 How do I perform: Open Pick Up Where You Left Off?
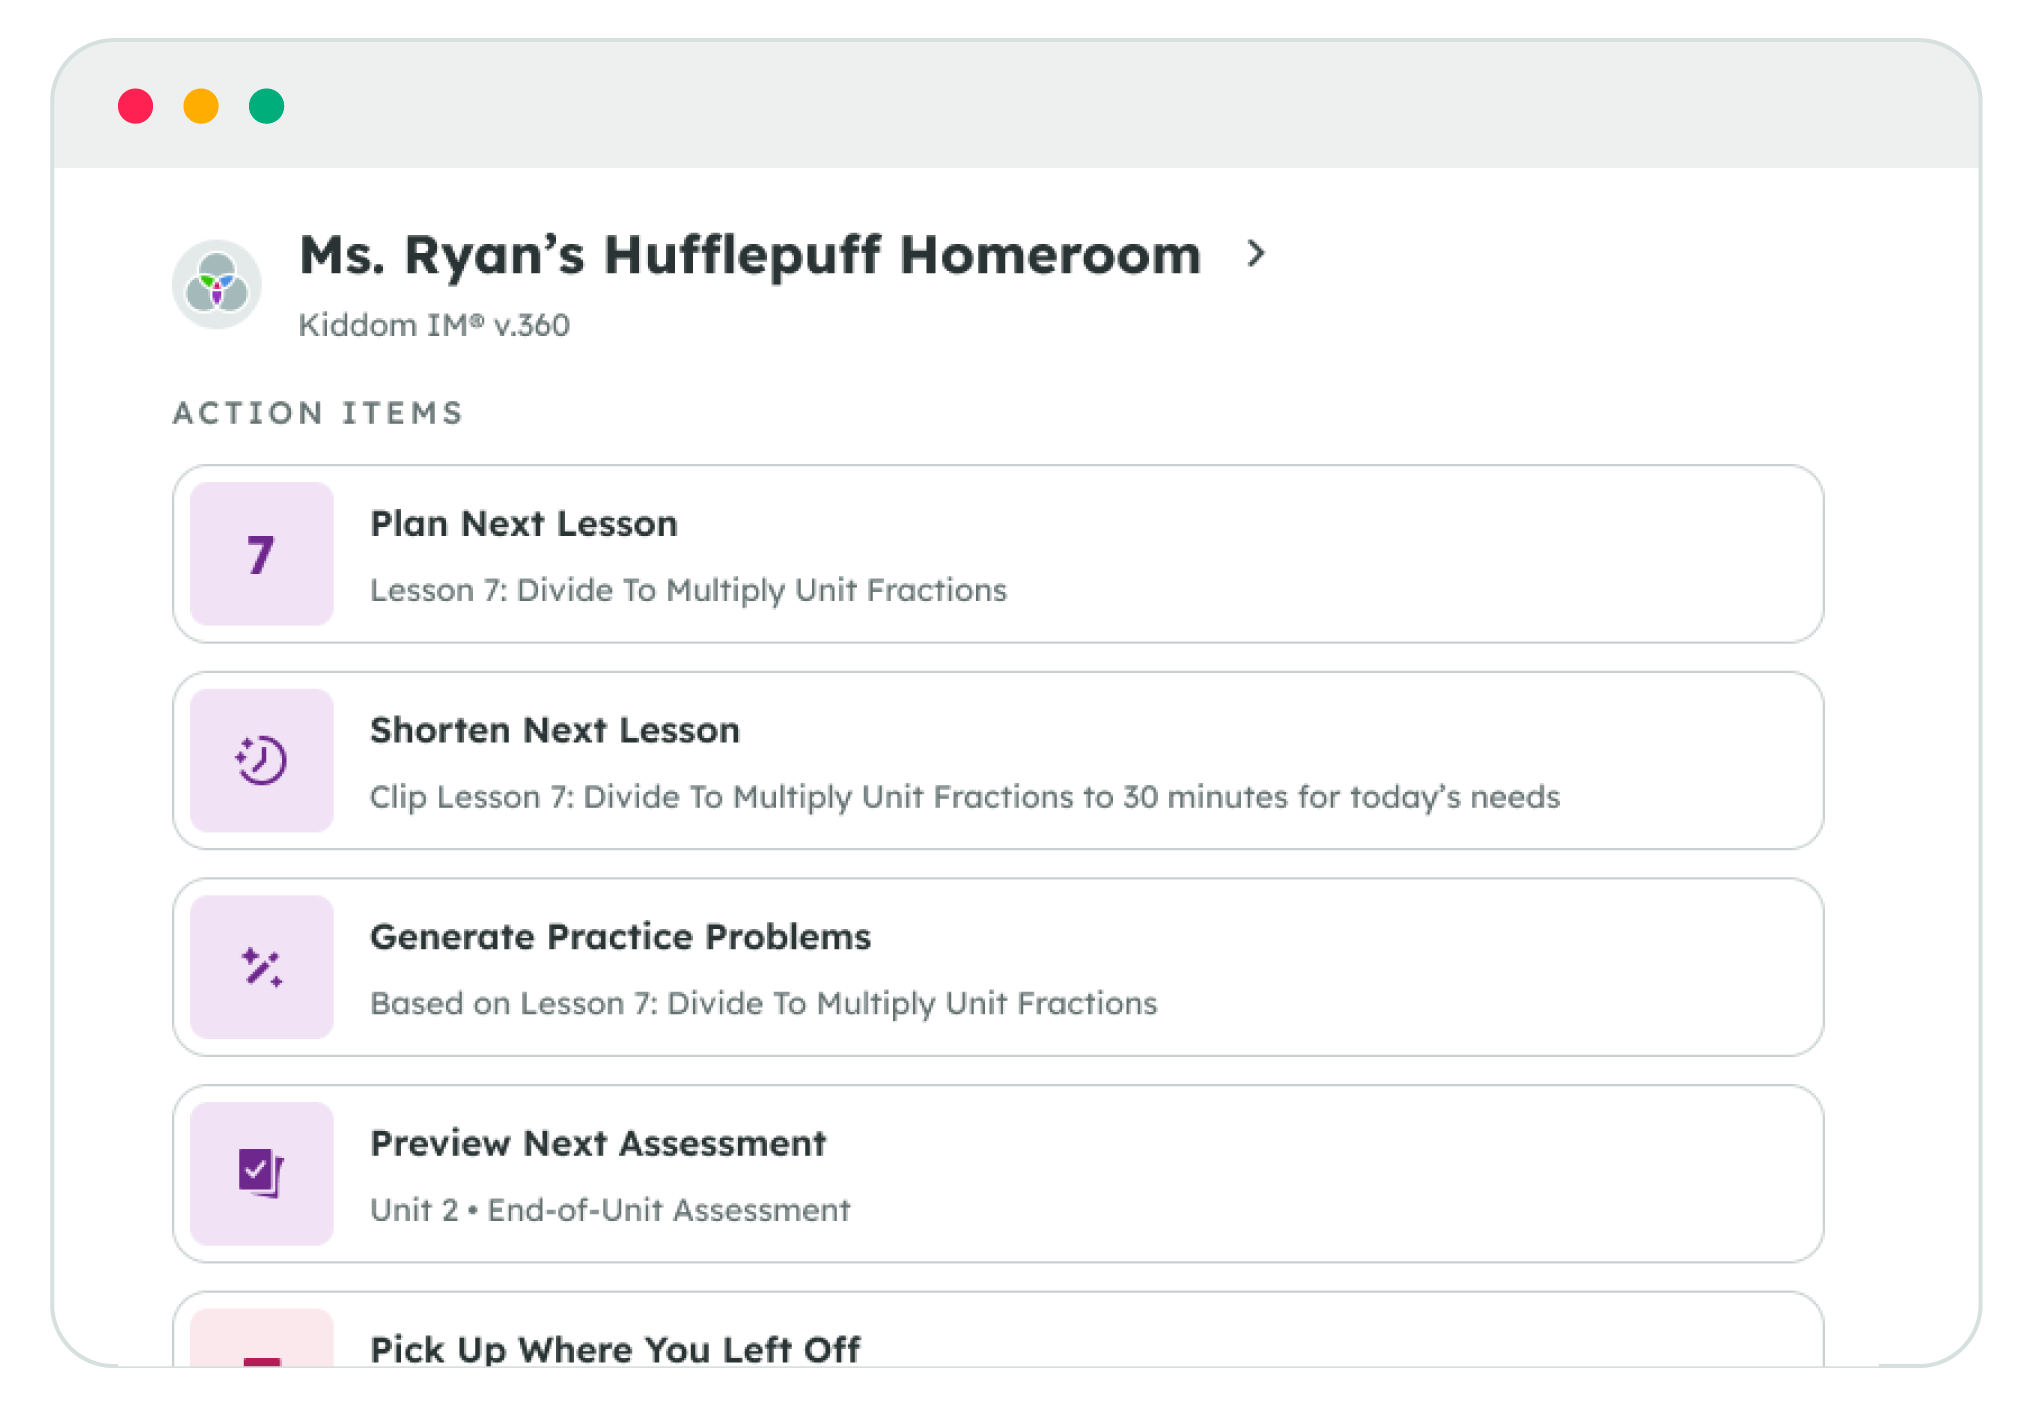[615, 1348]
